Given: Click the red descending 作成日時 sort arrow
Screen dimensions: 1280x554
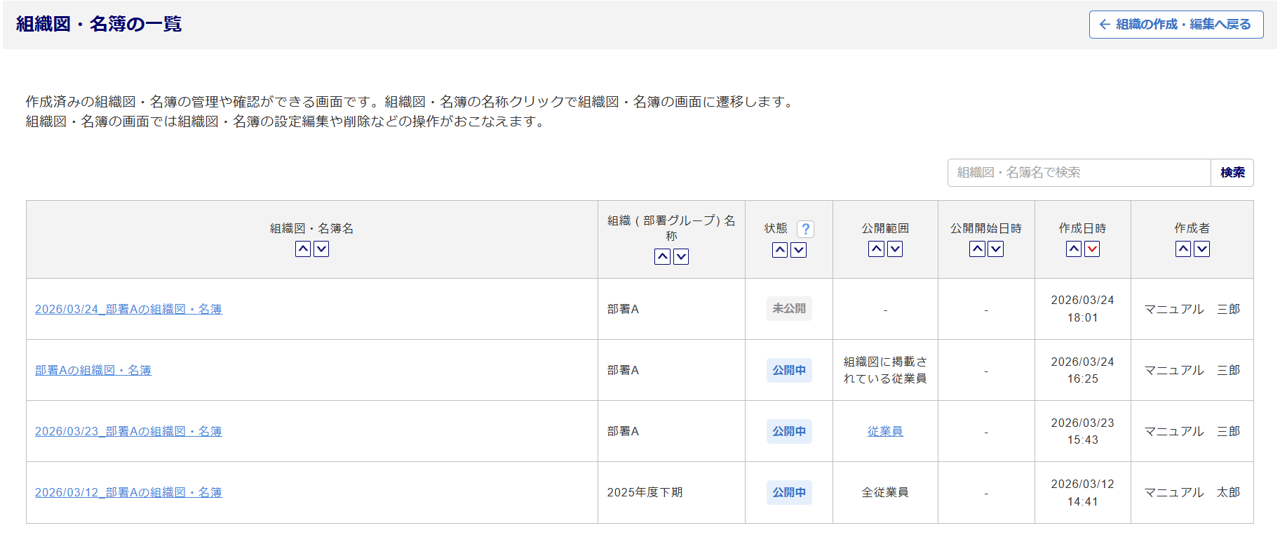Looking at the screenshot, I should pos(1092,249).
